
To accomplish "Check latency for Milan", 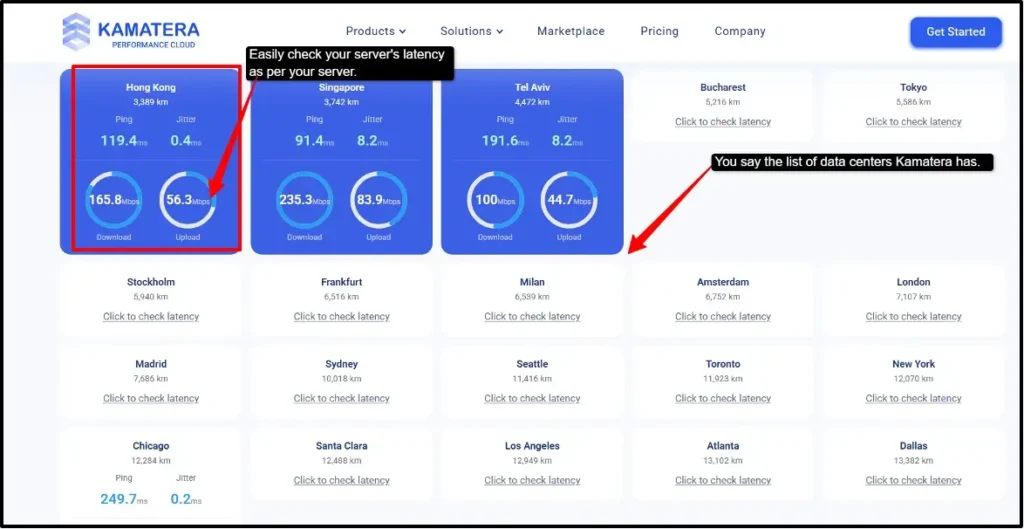I will pyautogui.click(x=532, y=316).
